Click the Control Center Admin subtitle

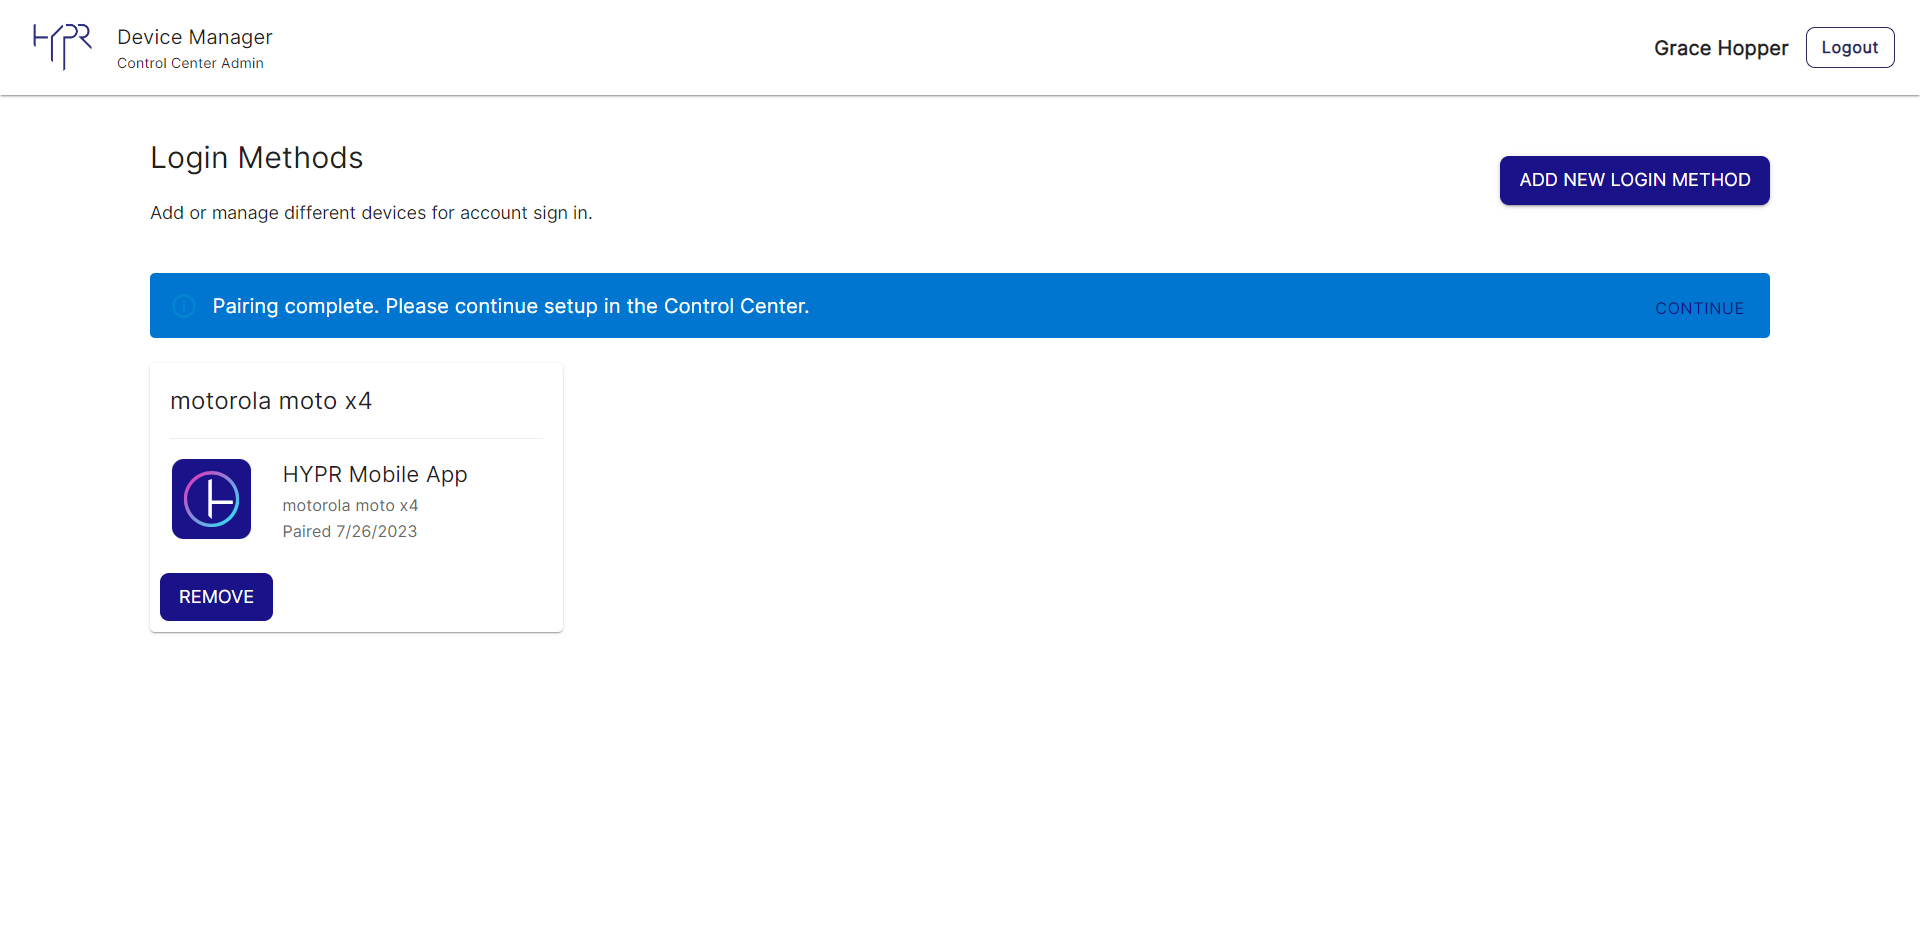click(x=190, y=63)
